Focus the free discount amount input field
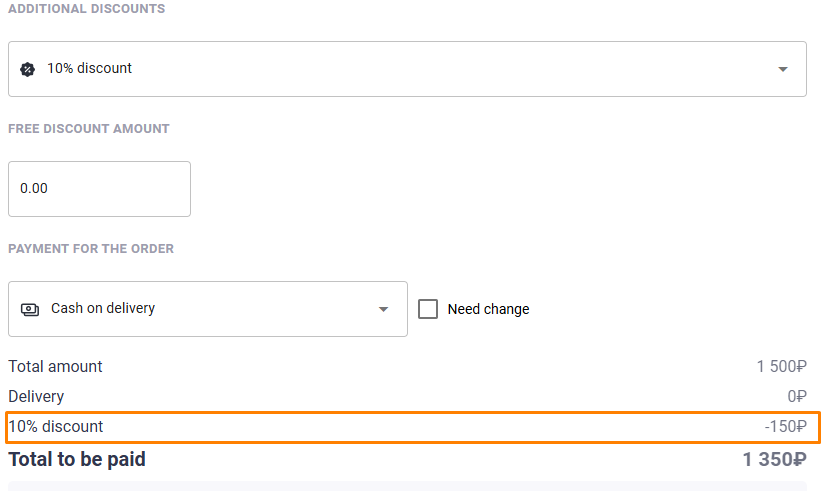Screen dimensions: 824x491 tap(99, 189)
